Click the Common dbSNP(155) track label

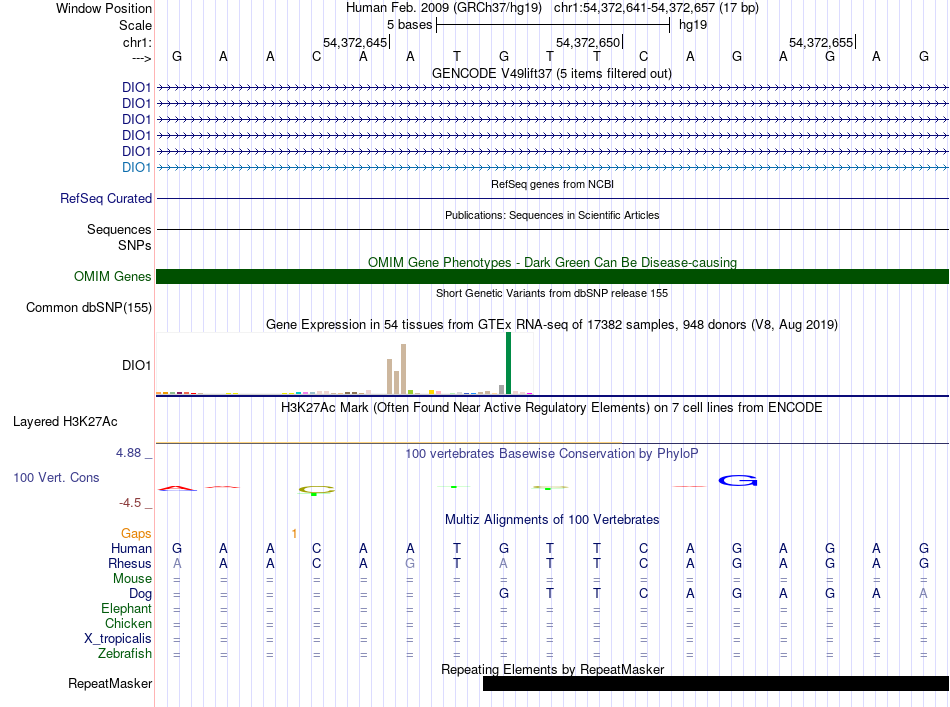[x=88, y=308]
